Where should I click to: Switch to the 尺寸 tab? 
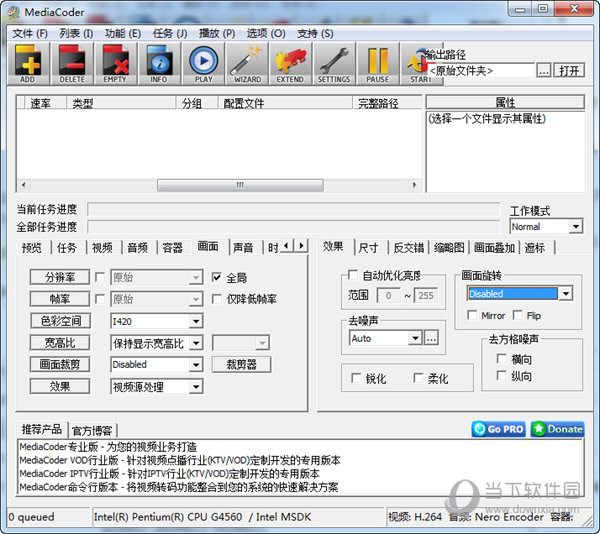(368, 248)
